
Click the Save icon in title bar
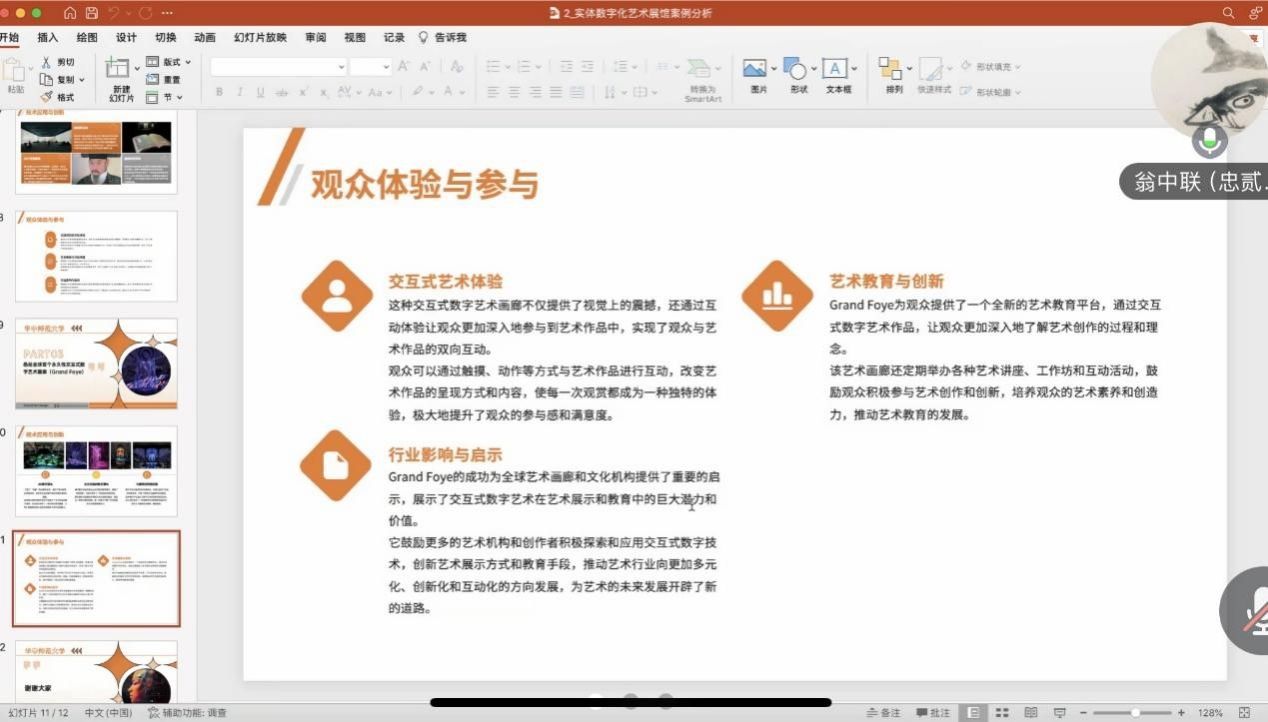92,13
